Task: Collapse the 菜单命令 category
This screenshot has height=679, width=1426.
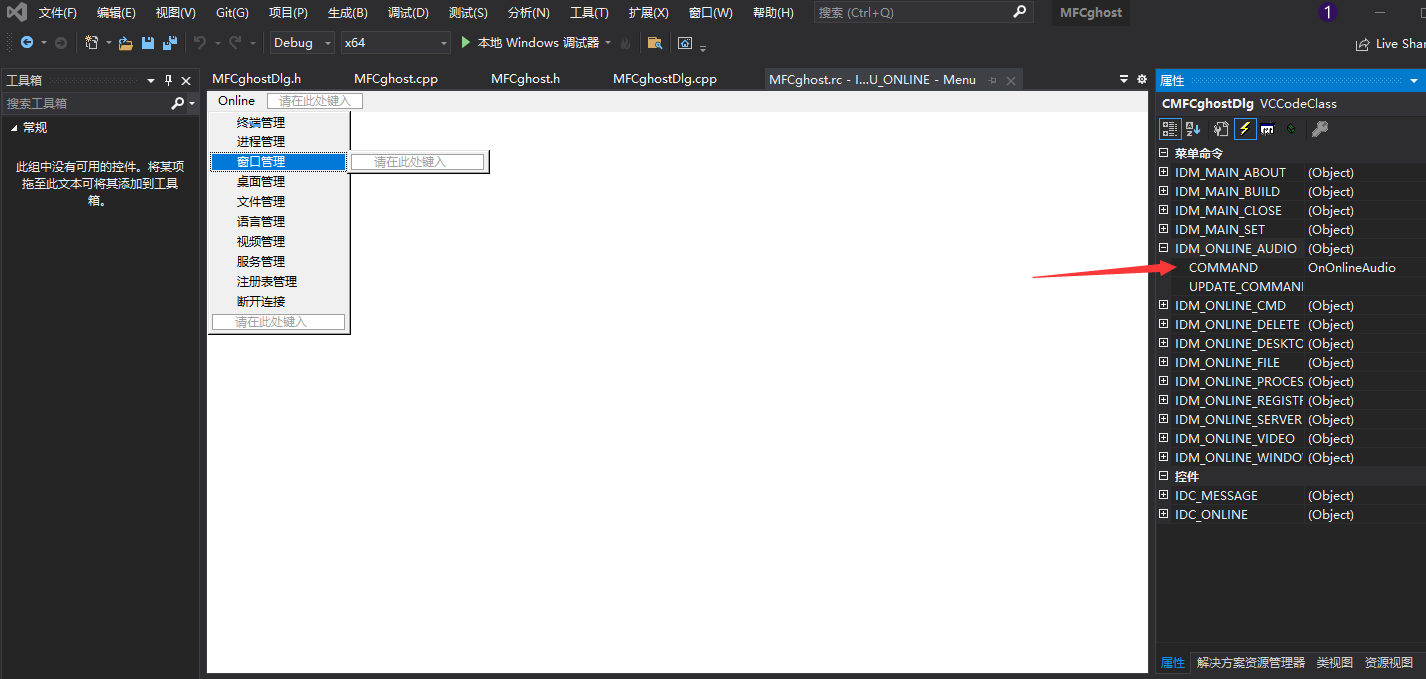Action: tap(1163, 153)
